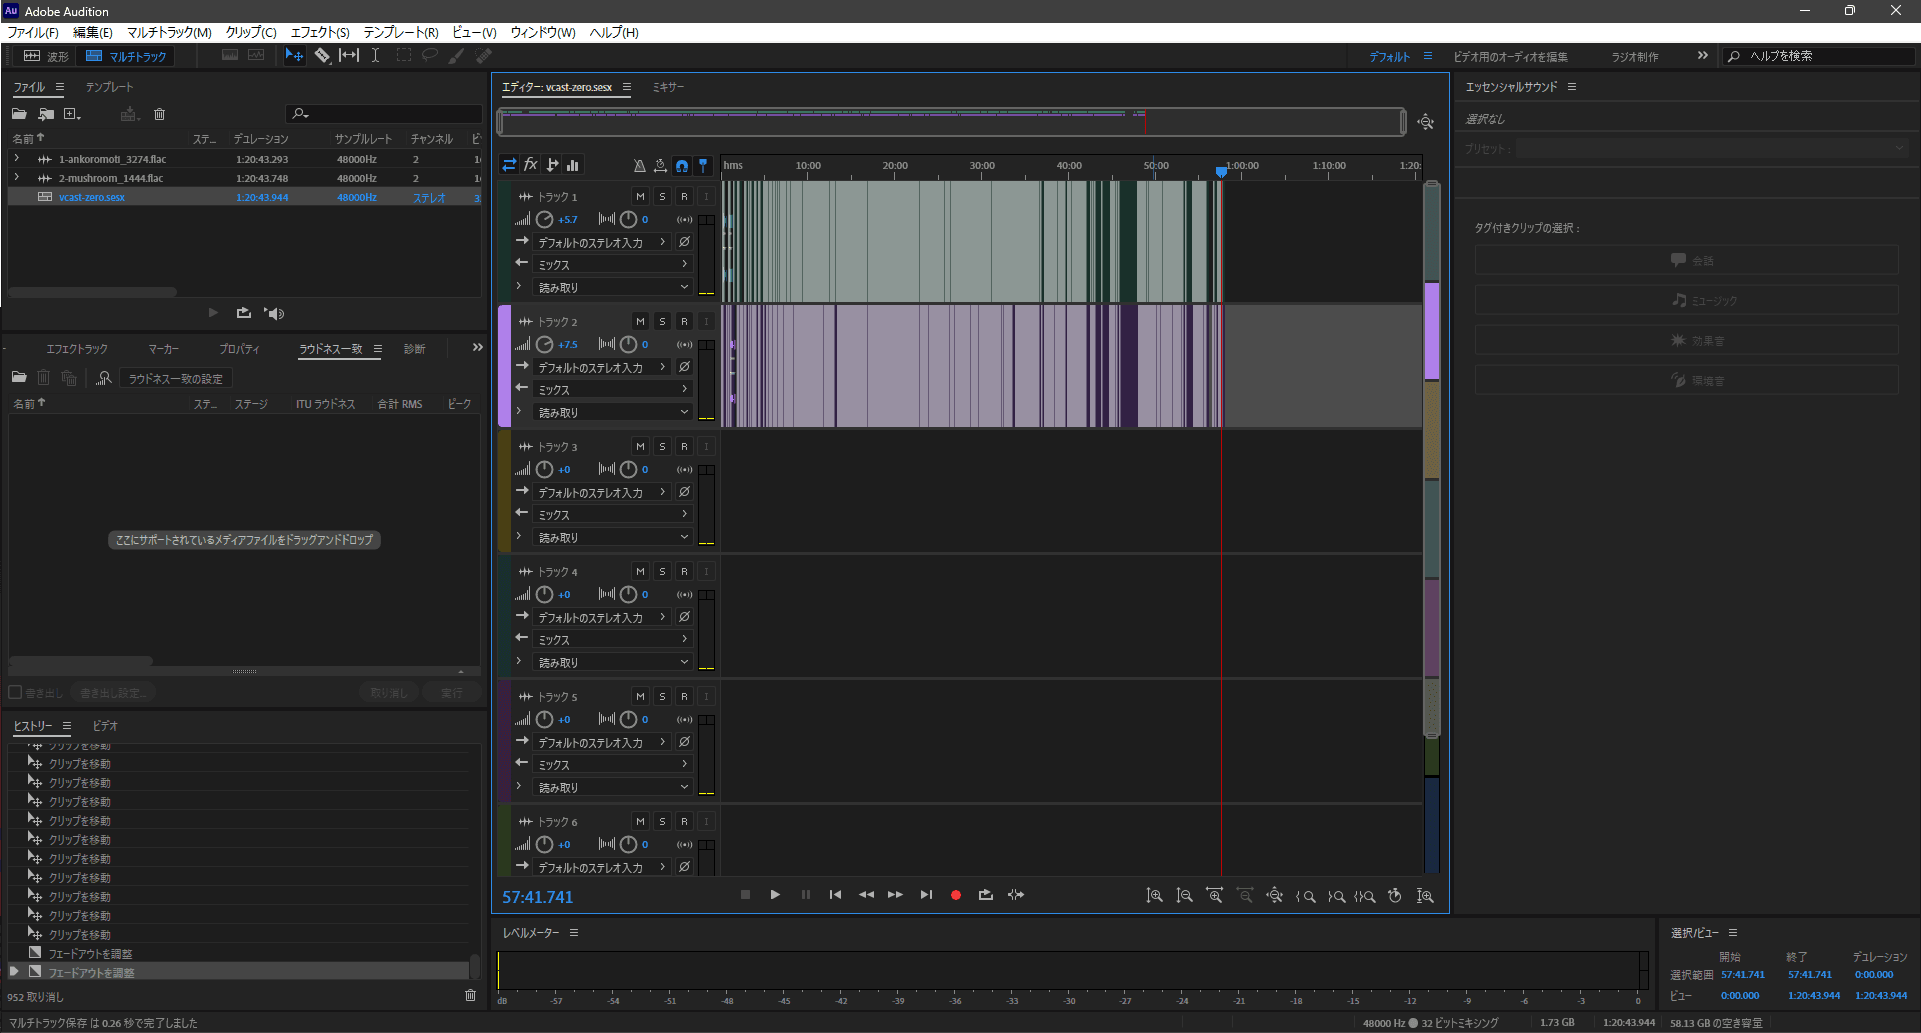Open Track 4 Mix output dropdown
The width and height of the screenshot is (1921, 1033).
click(612, 640)
